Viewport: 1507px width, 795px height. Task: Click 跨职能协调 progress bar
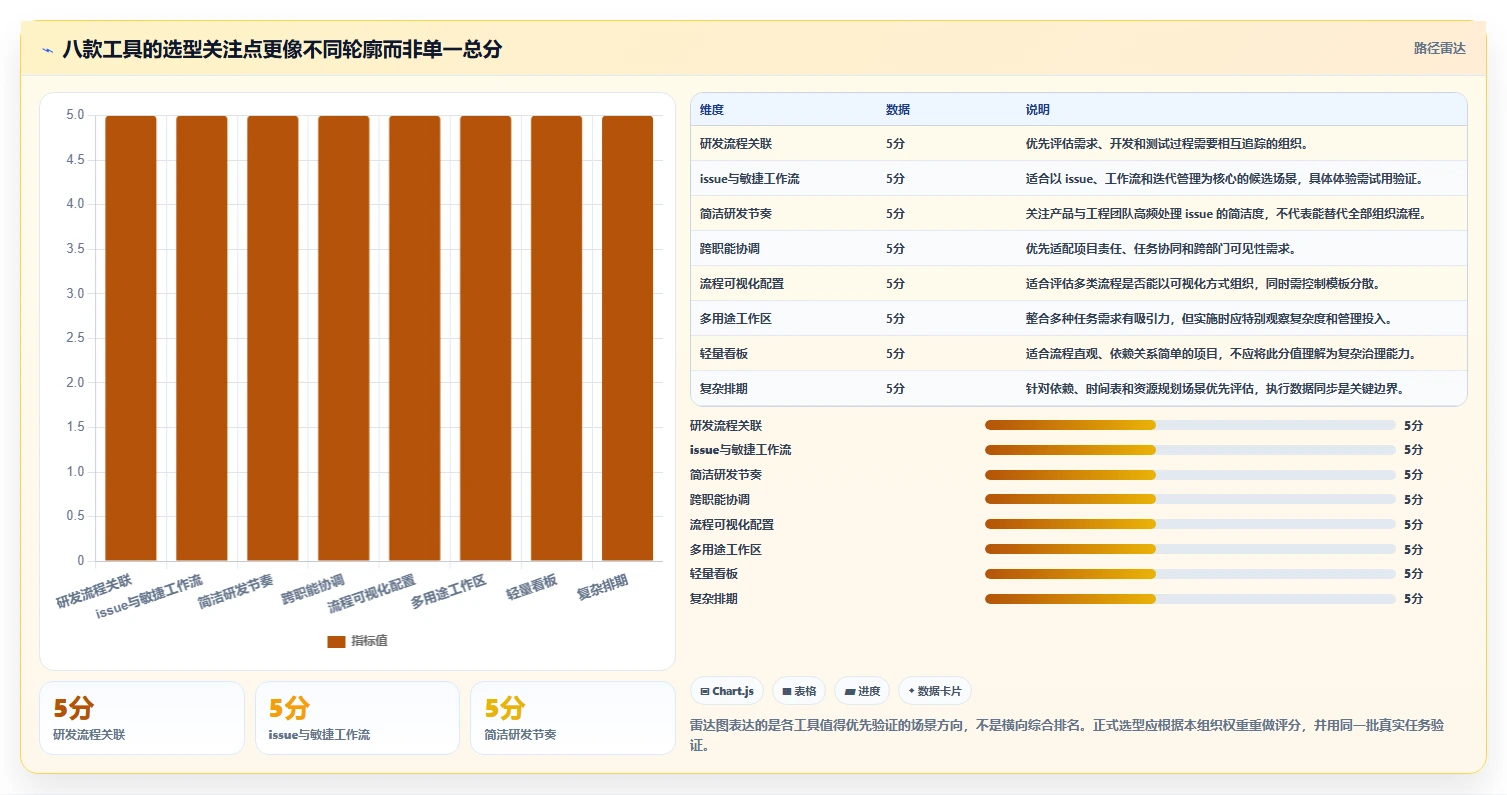[1190, 499]
